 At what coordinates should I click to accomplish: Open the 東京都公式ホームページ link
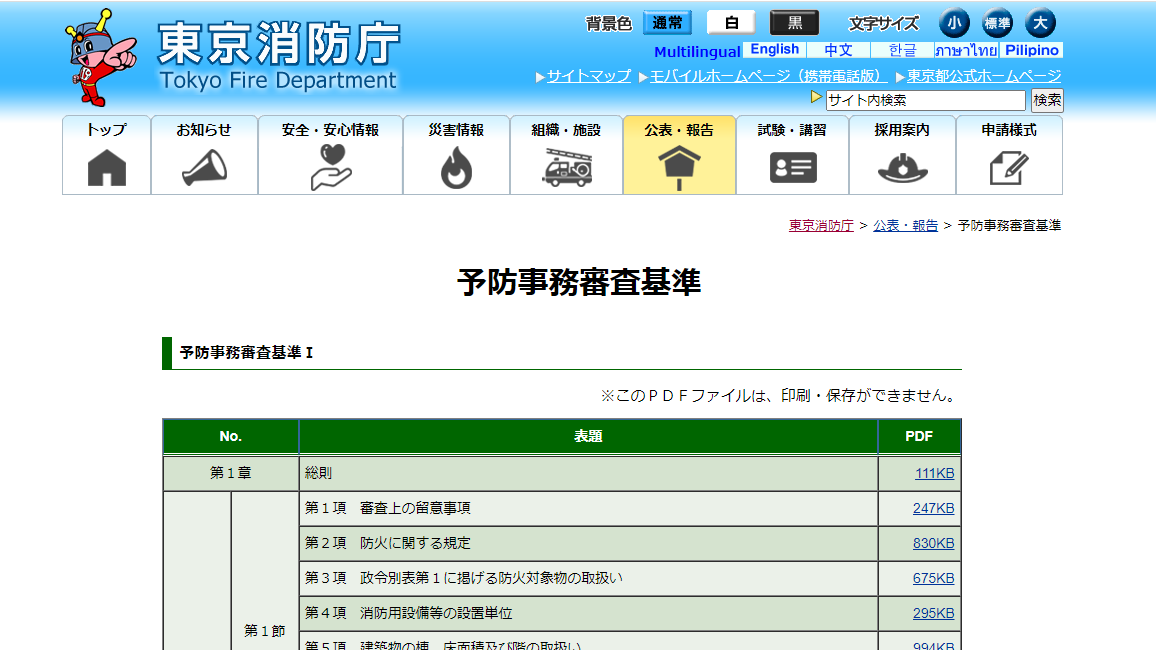983,76
